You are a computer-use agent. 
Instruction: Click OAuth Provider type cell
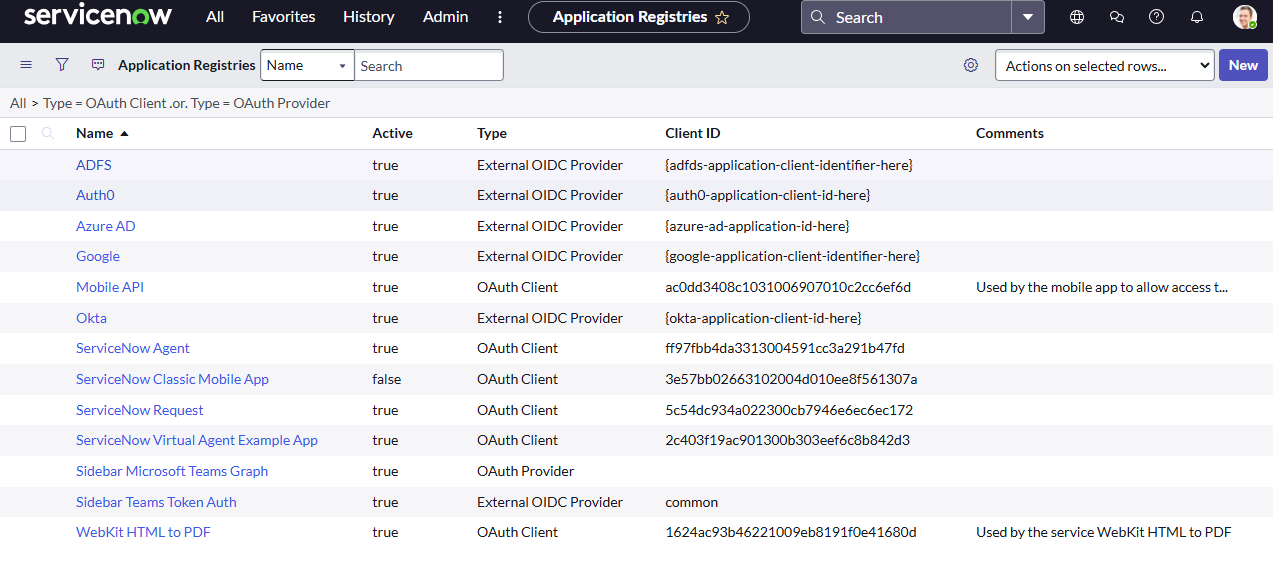pos(526,471)
